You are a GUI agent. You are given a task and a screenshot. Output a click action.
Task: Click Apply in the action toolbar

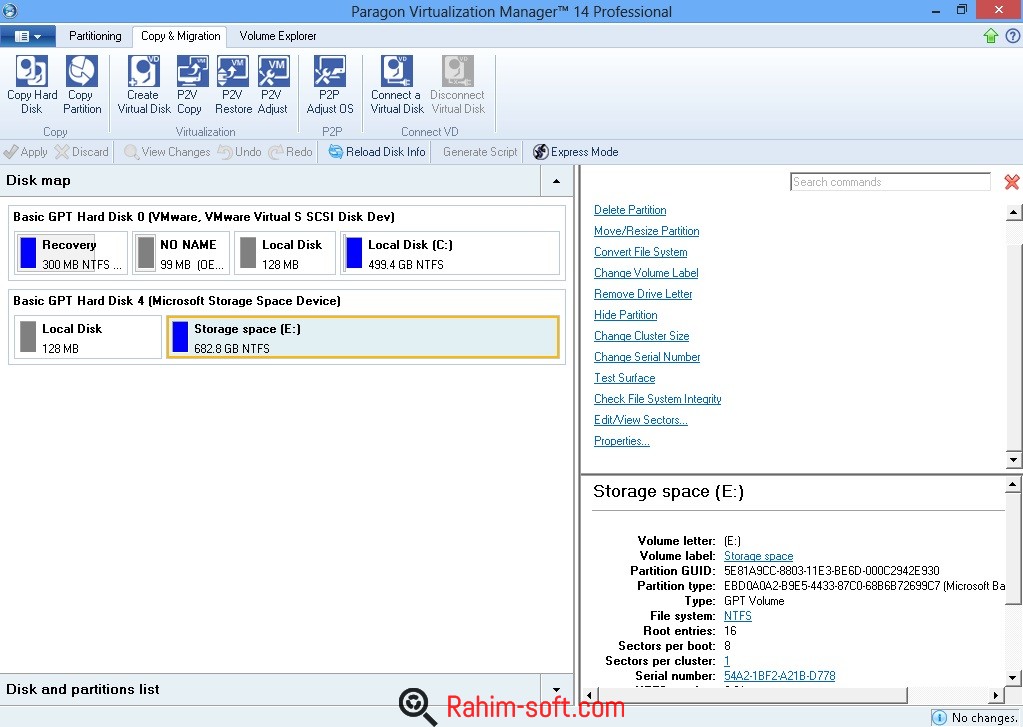pyautogui.click(x=25, y=152)
